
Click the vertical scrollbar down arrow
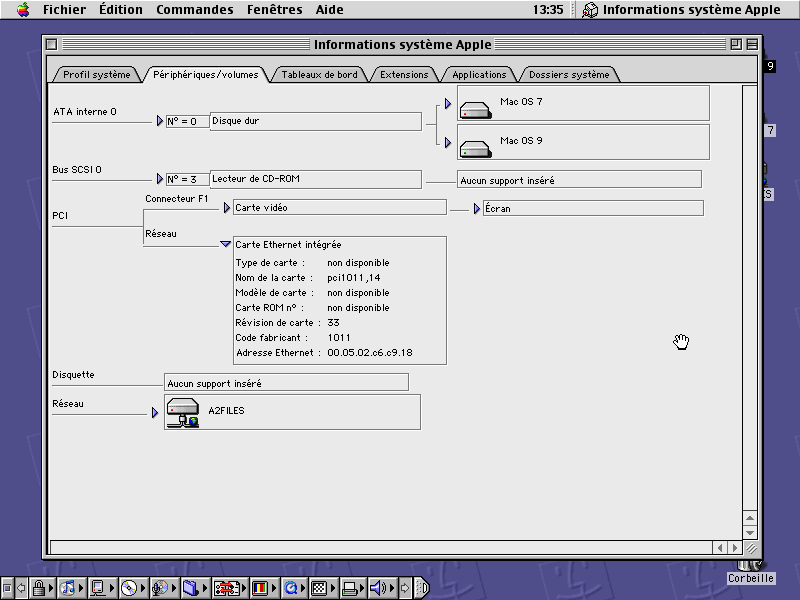[x=749, y=532]
